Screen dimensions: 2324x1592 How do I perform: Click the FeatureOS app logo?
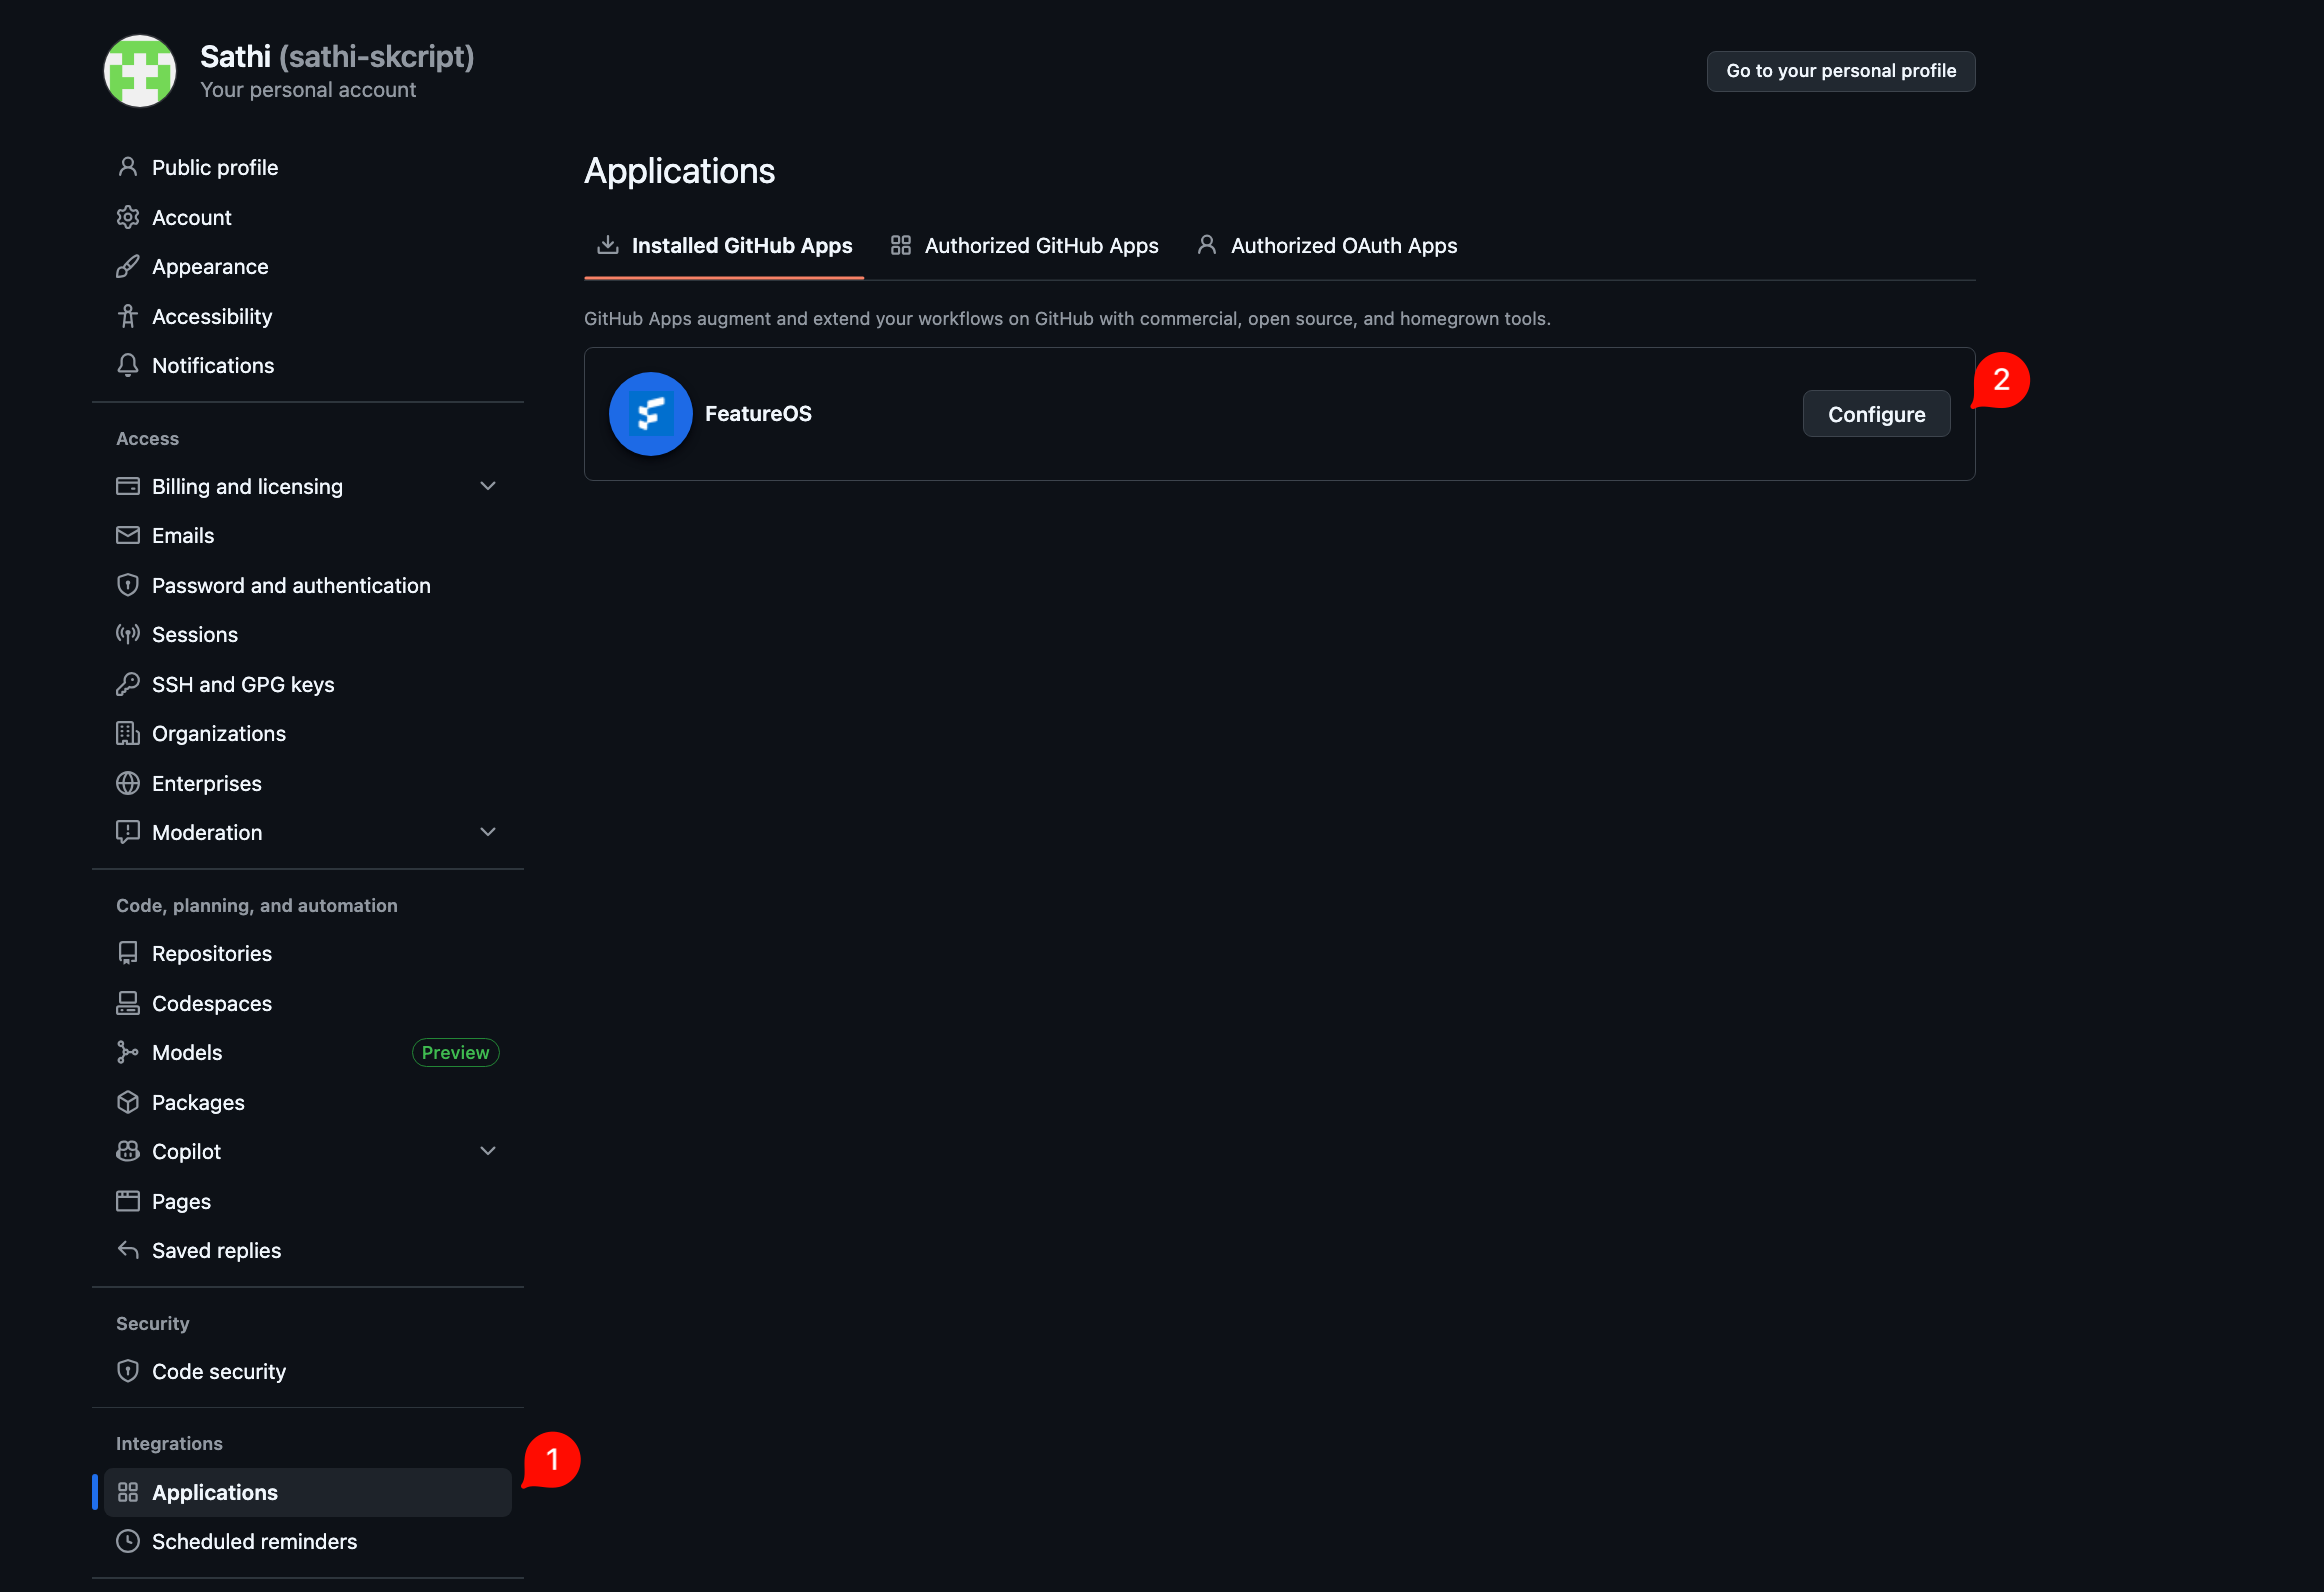(651, 414)
